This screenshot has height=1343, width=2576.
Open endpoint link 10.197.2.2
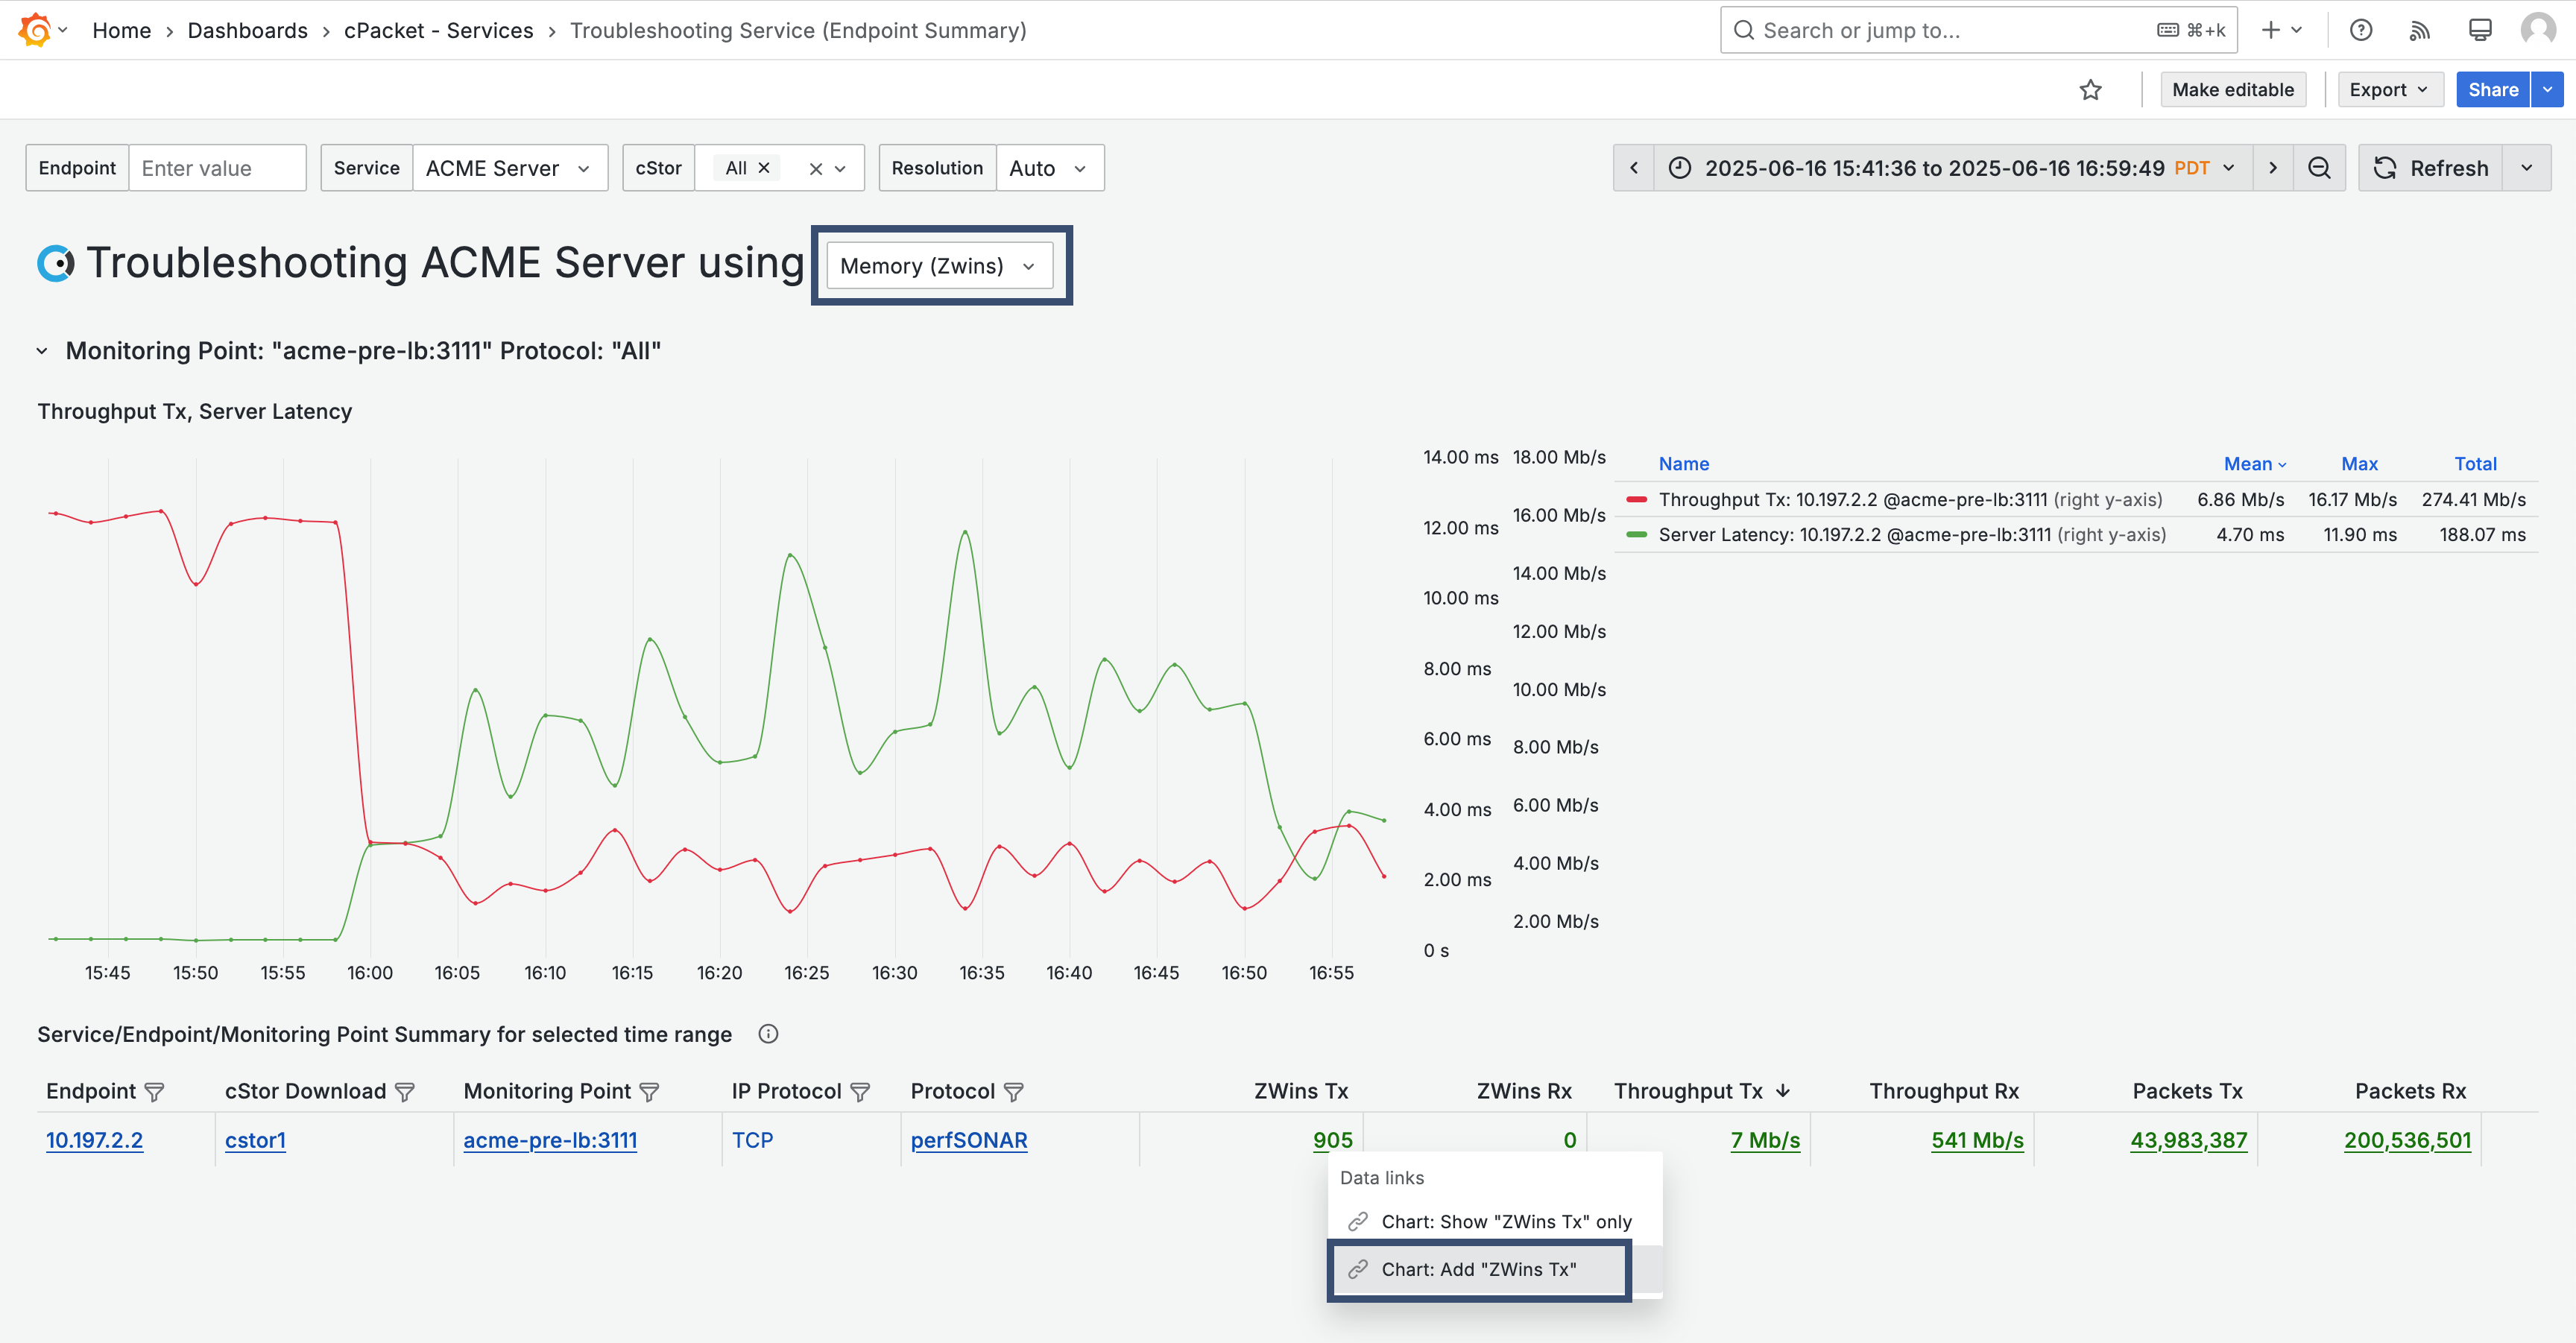[94, 1140]
